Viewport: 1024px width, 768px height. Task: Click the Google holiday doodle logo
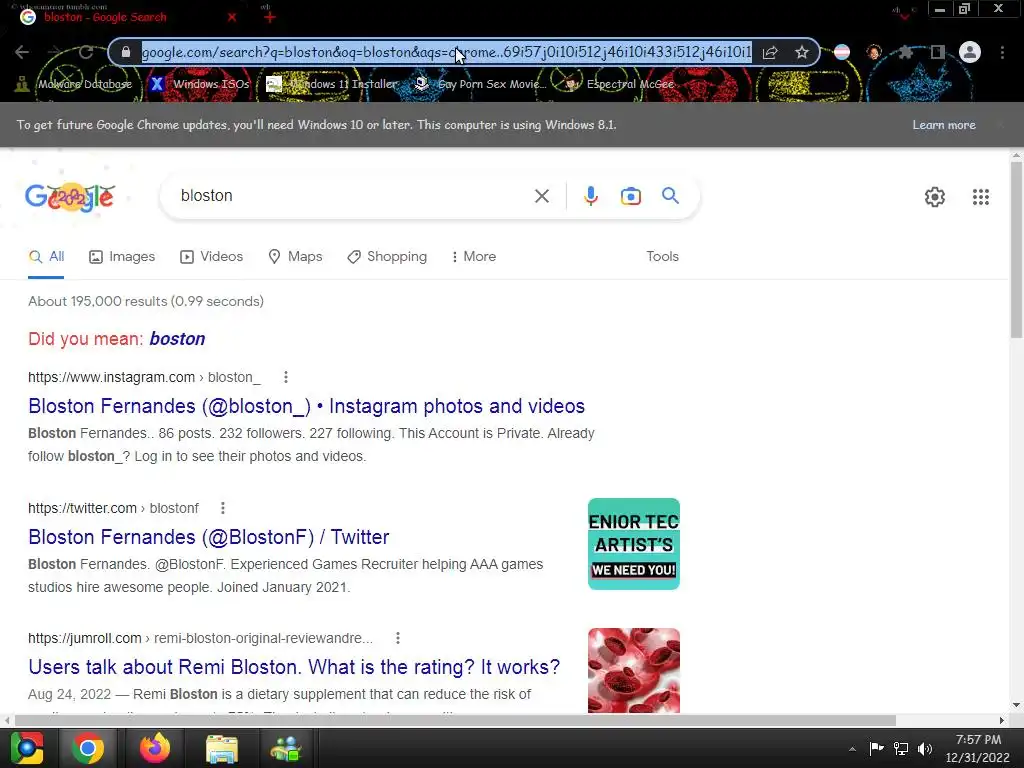point(70,197)
